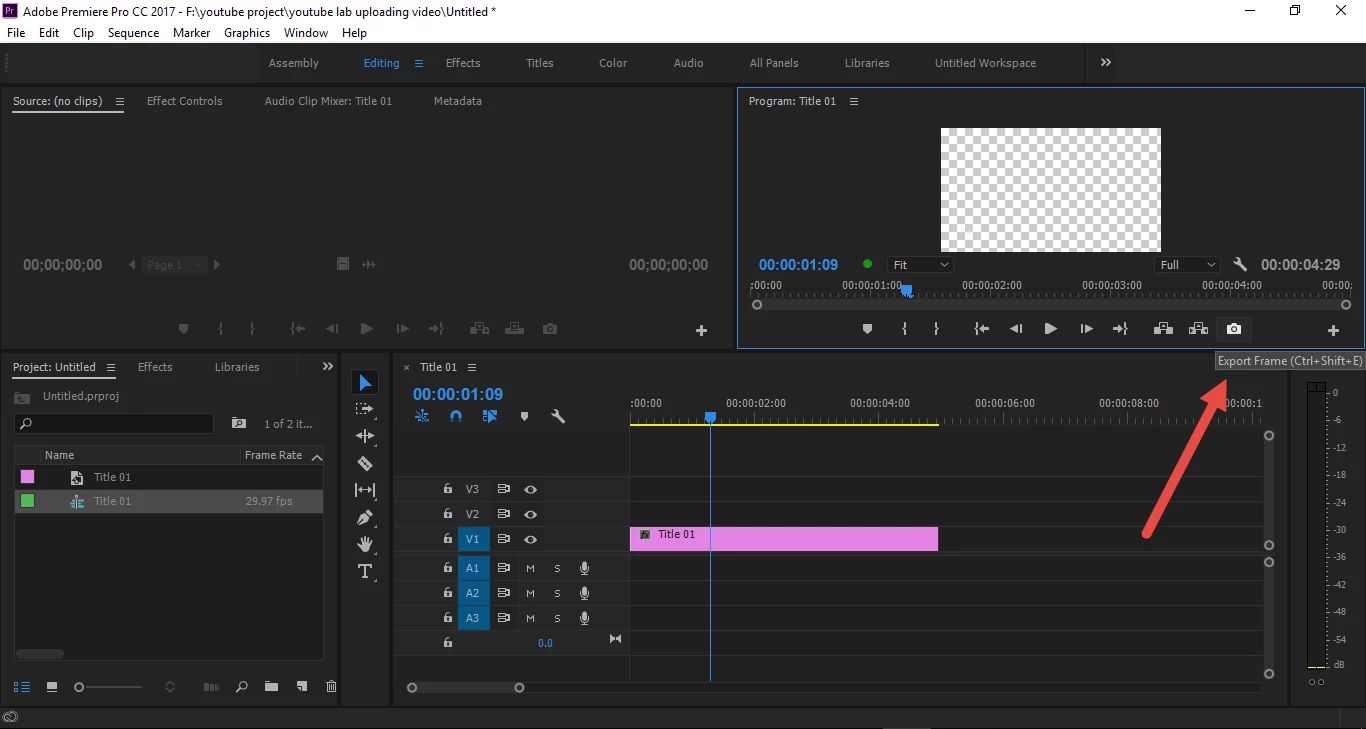
Task: Click New Item icon in Project panel
Action: click(302, 687)
